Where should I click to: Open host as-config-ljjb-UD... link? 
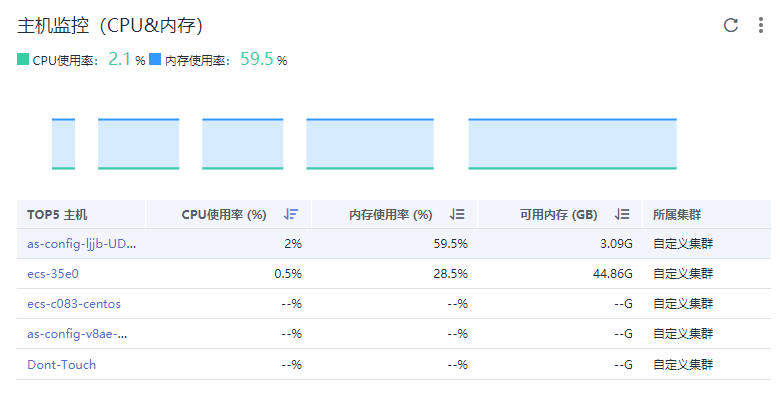click(x=82, y=244)
